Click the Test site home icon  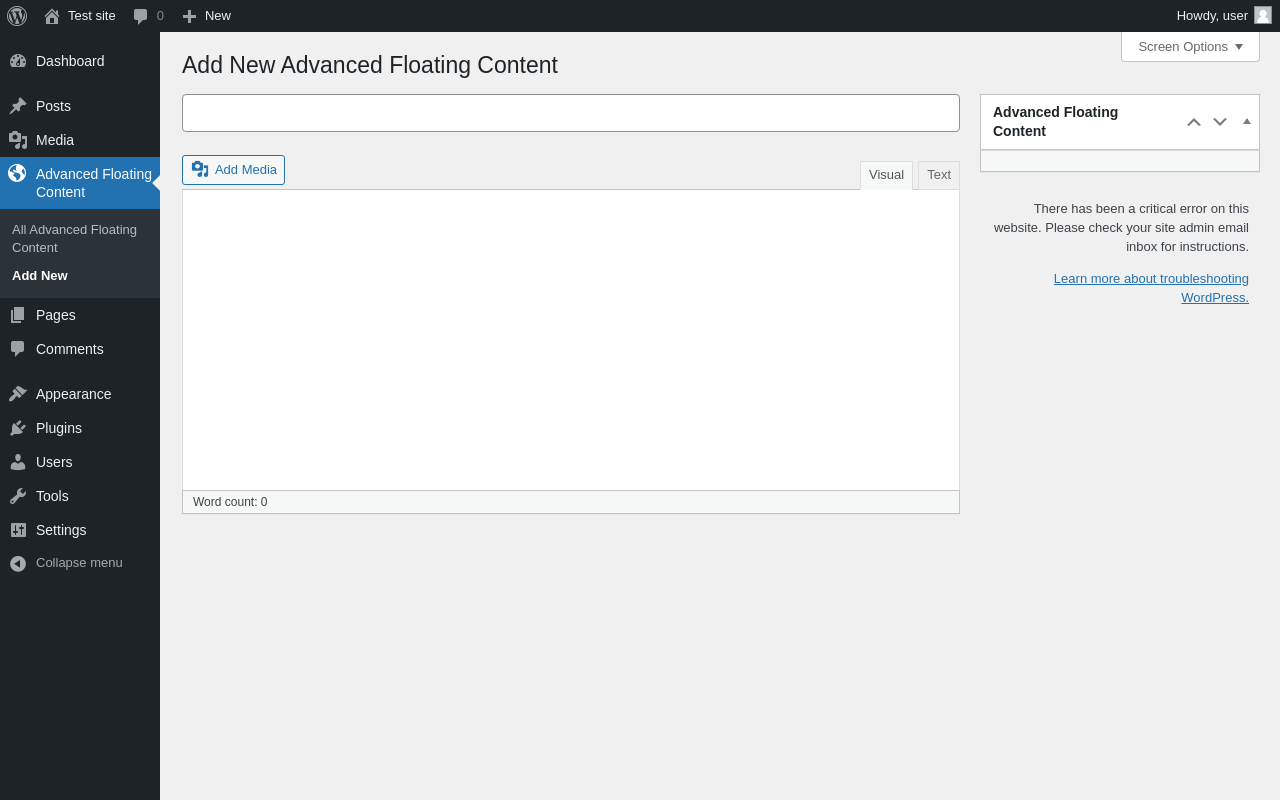pyautogui.click(x=52, y=16)
